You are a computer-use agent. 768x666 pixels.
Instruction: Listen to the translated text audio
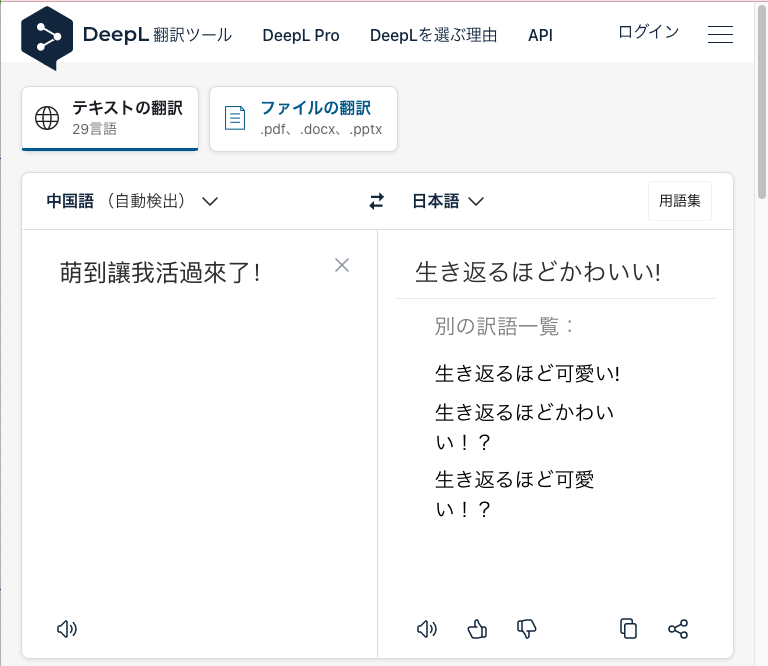click(427, 629)
